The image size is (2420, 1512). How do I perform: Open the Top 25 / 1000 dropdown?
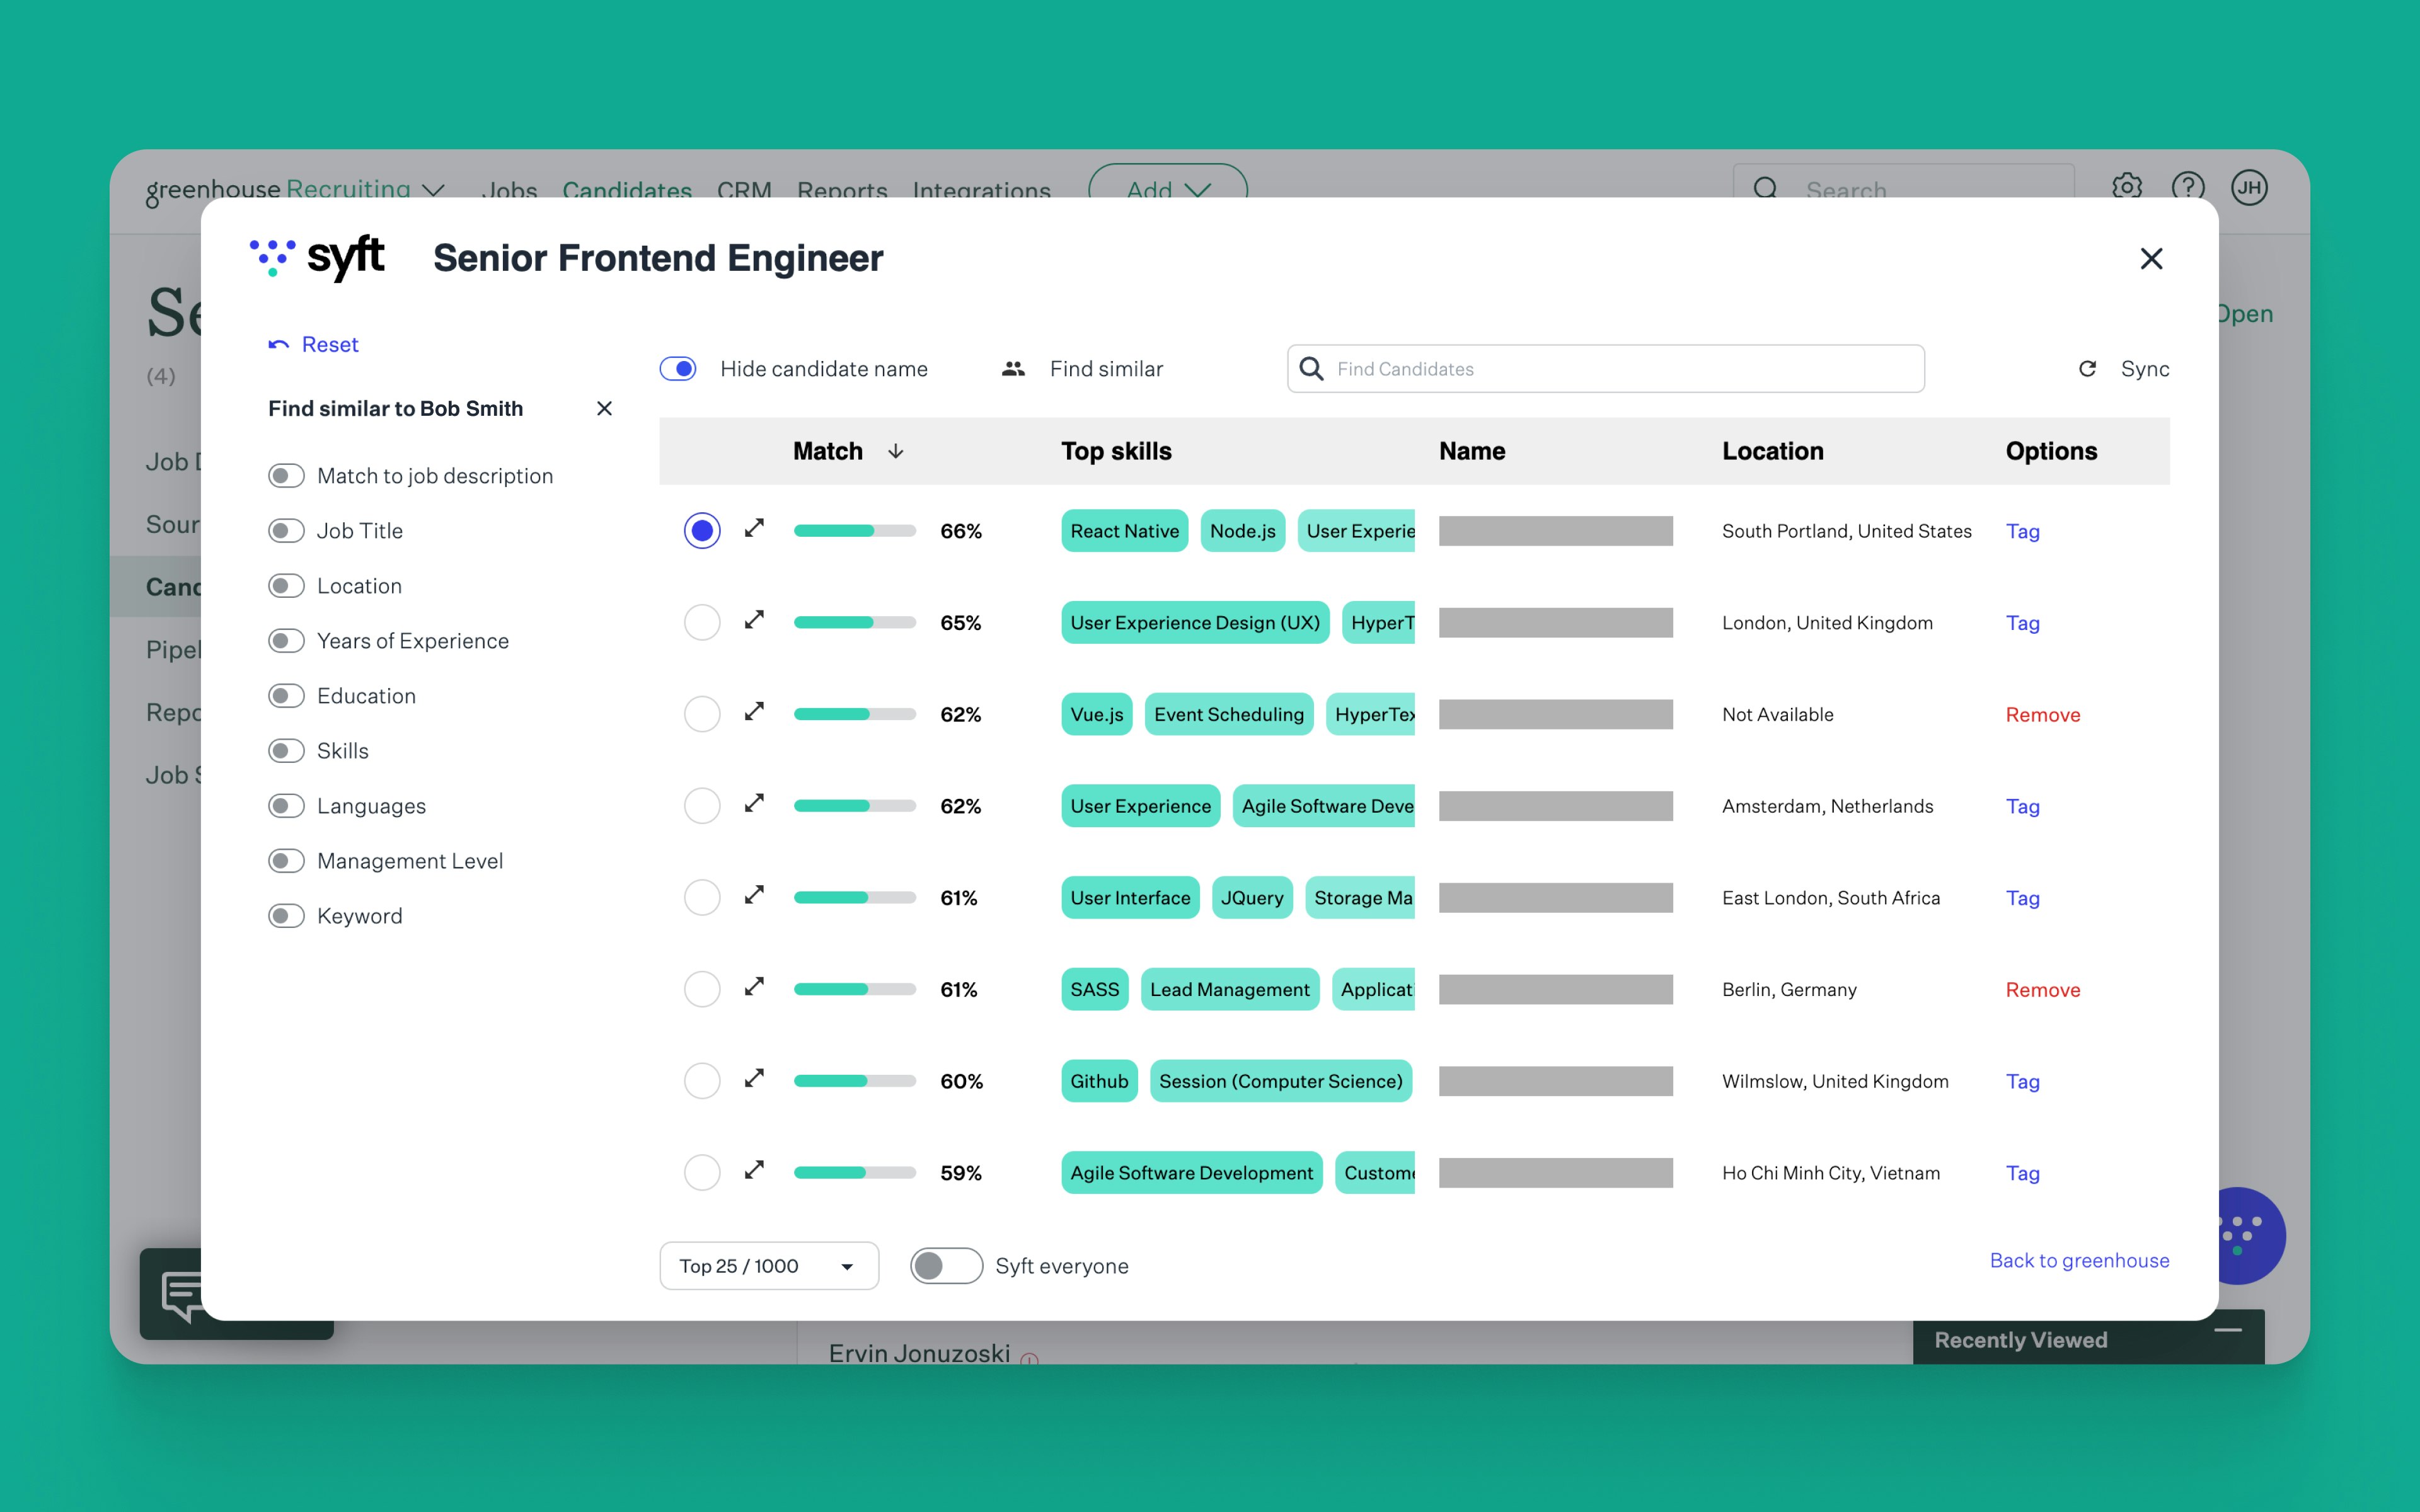(768, 1266)
